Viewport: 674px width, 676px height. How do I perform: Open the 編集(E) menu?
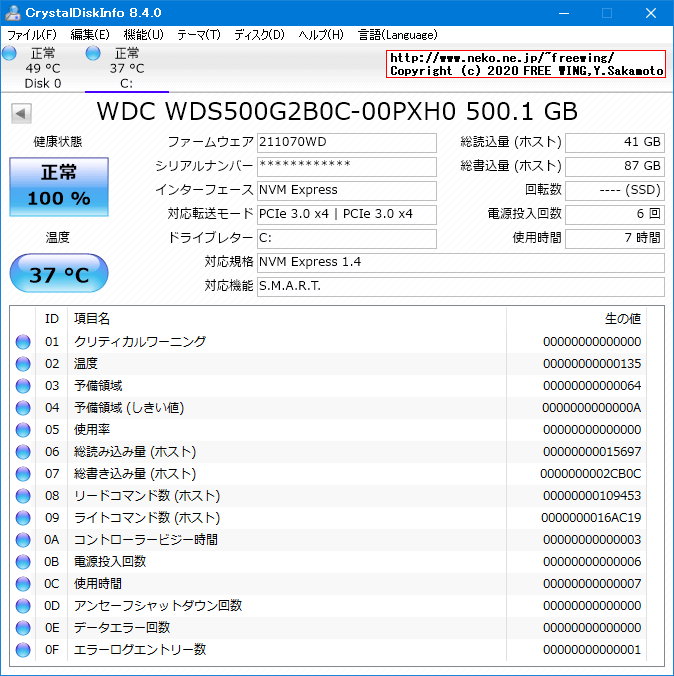pyautogui.click(x=90, y=35)
